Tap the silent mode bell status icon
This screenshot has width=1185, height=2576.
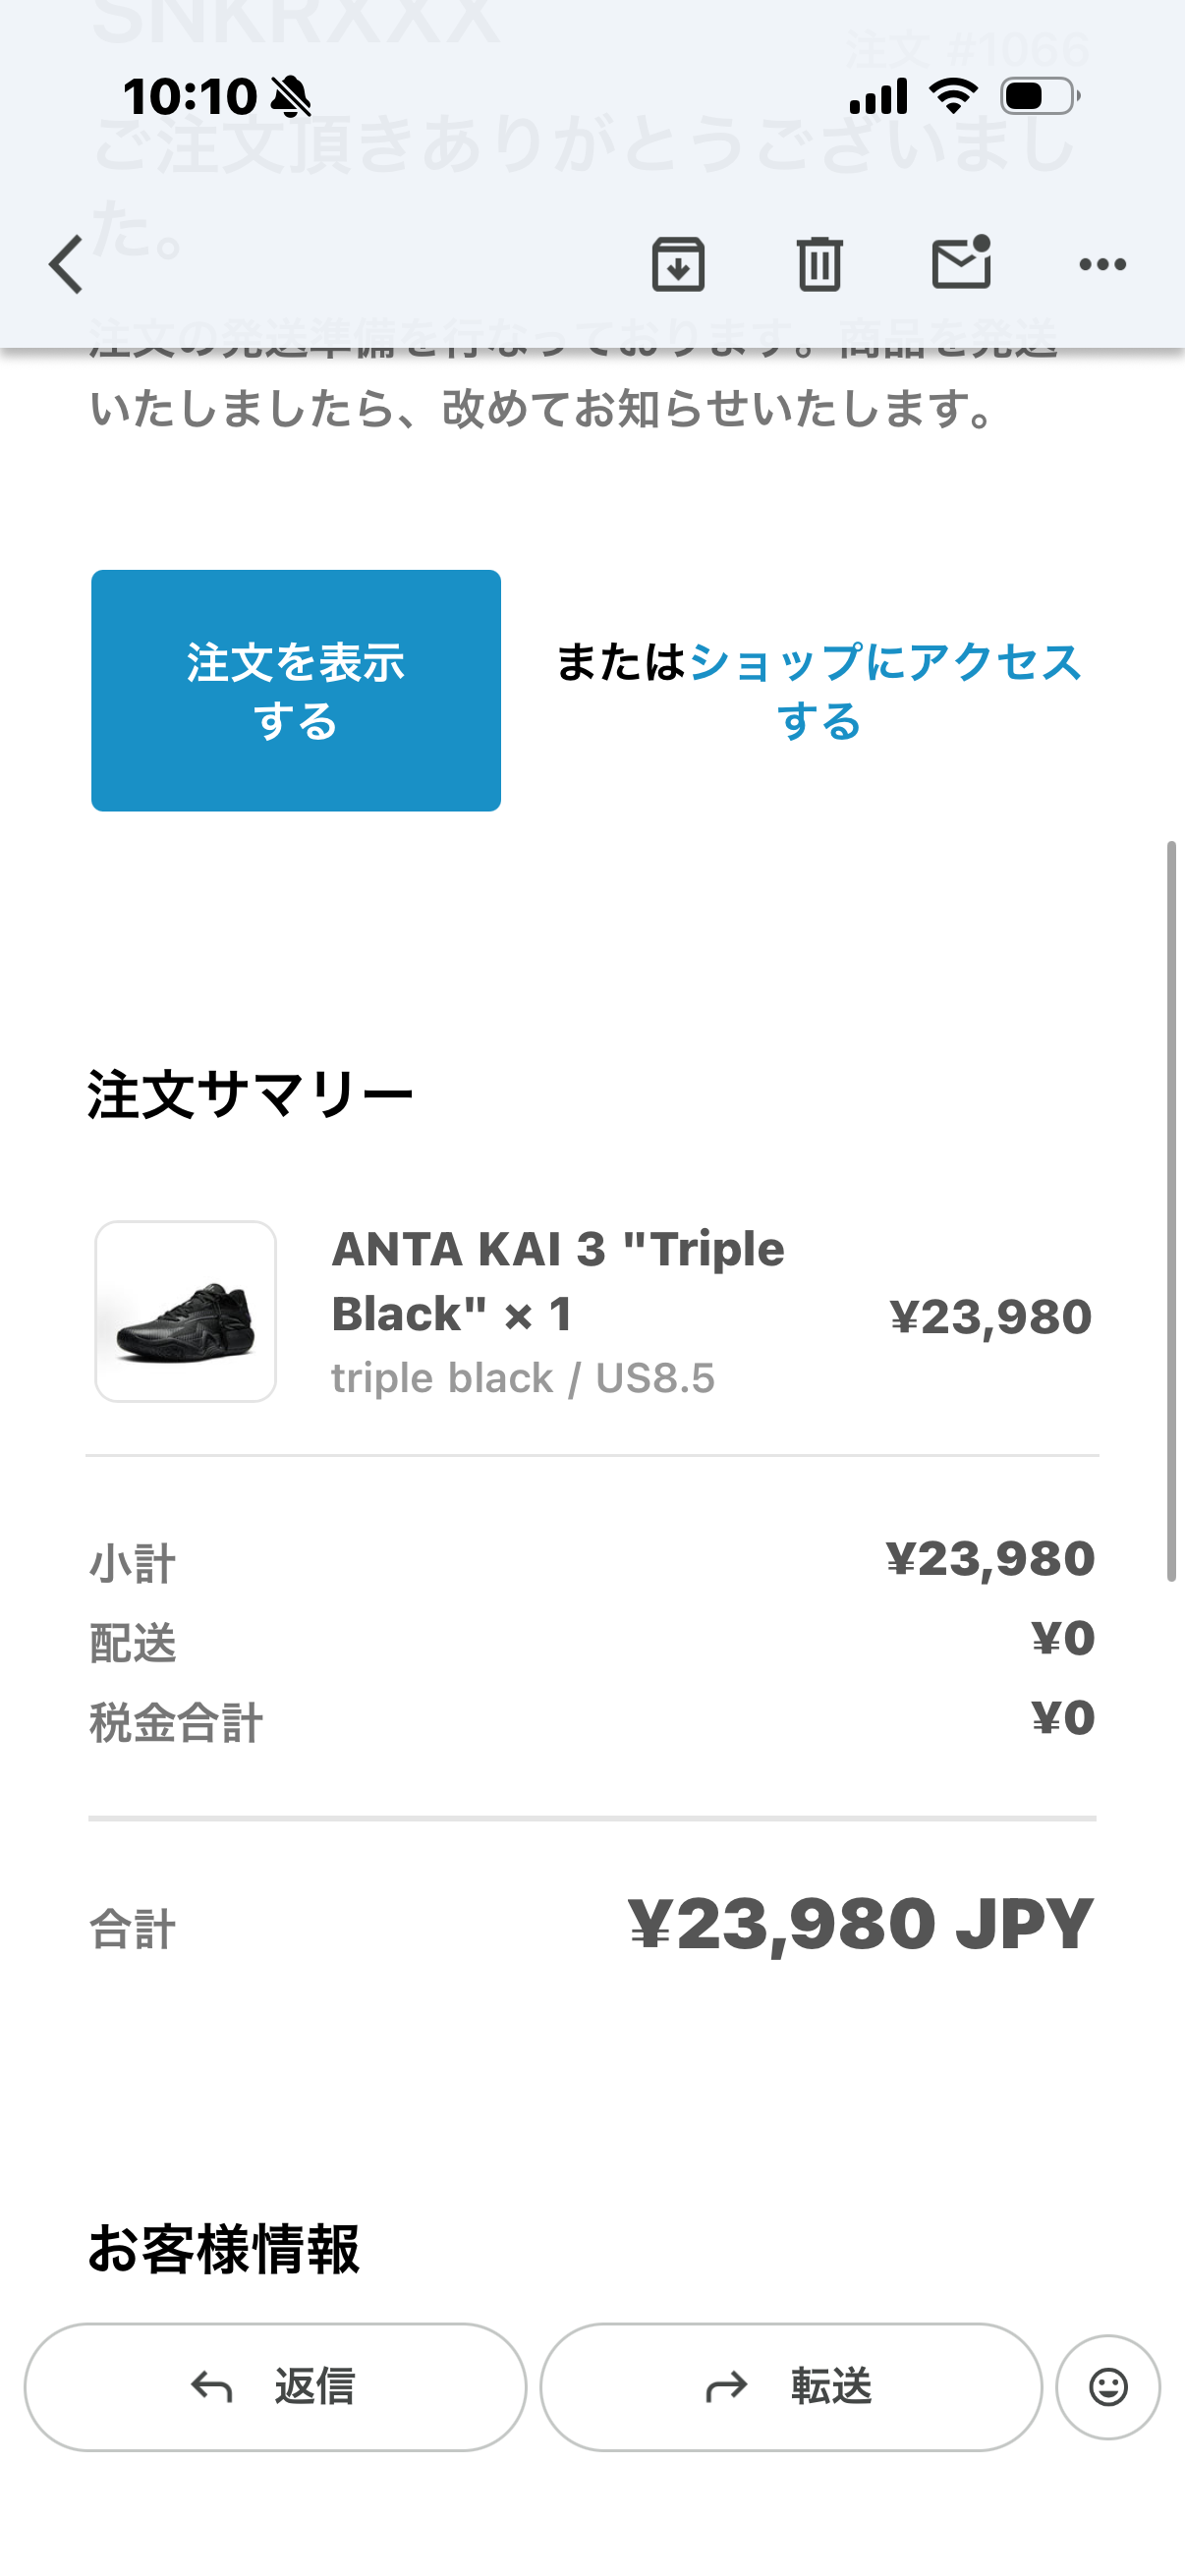(291, 97)
